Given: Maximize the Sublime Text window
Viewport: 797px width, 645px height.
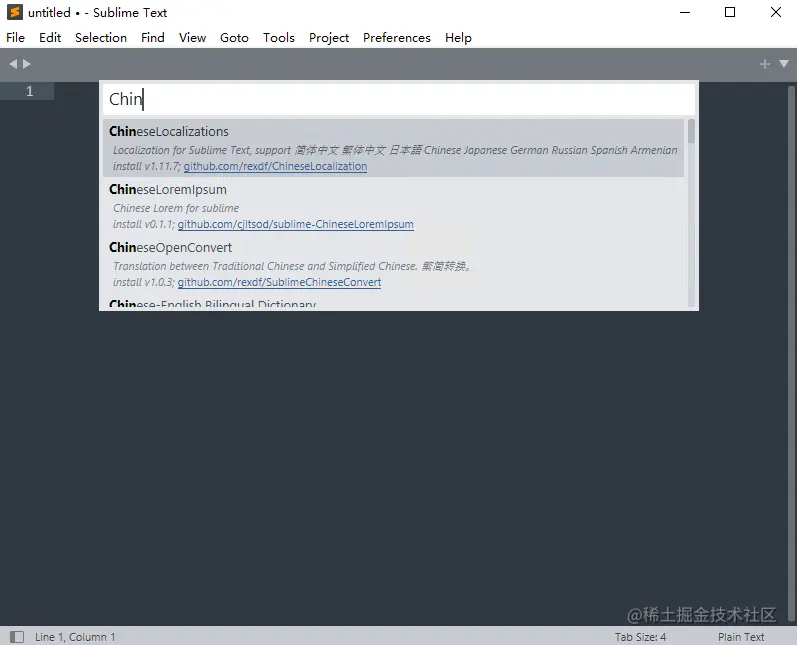Looking at the screenshot, I should (730, 12).
